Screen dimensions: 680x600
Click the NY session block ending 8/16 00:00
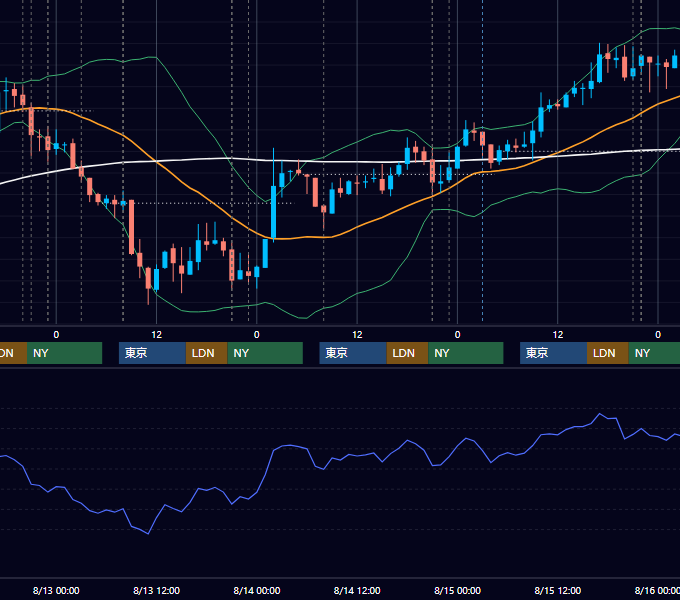[x=654, y=353]
